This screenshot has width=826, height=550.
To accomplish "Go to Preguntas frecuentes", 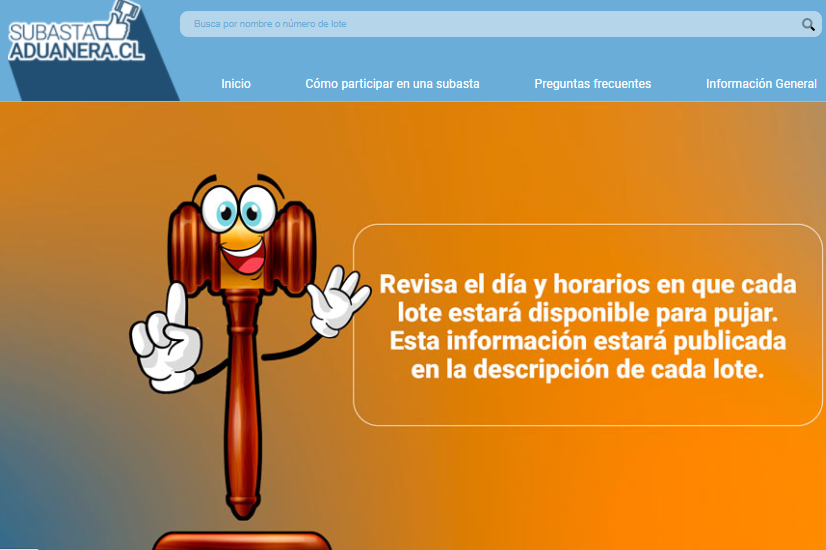I will click(x=593, y=84).
